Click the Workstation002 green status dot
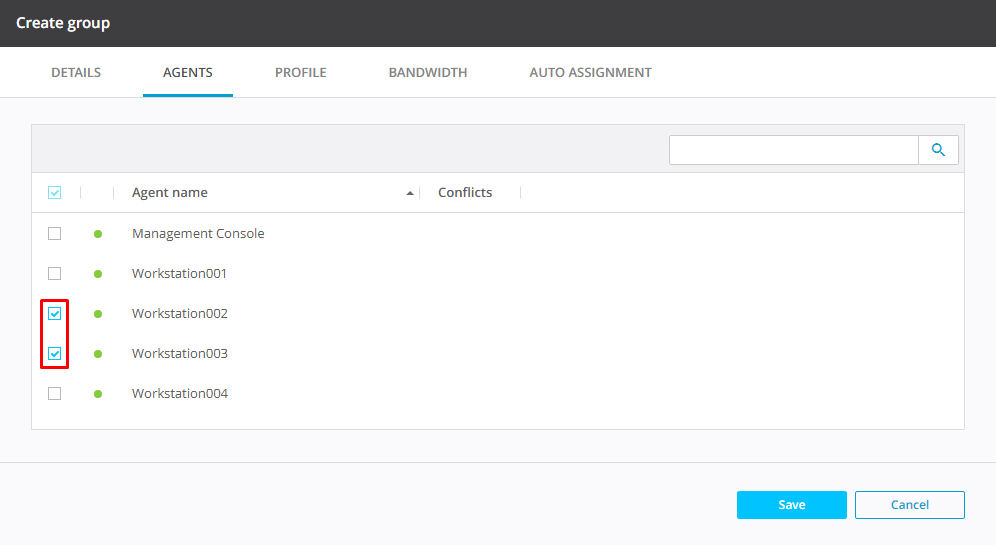 pyautogui.click(x=98, y=314)
